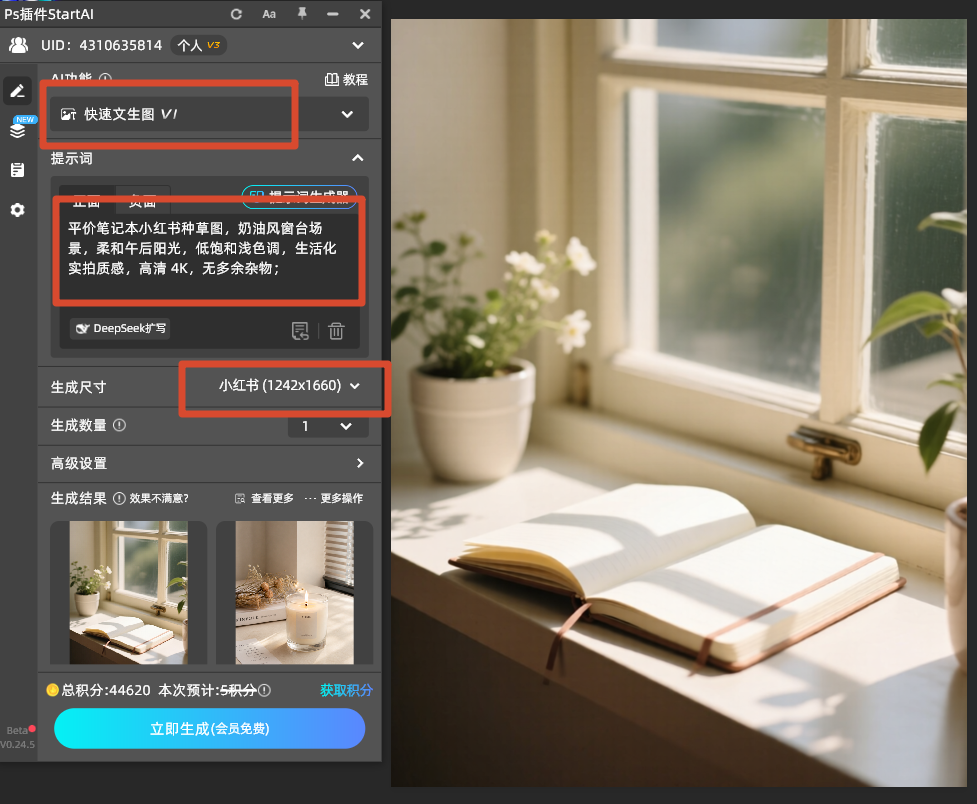This screenshot has height=804, width=977.
Task: Open the Aa font size setting
Action: (269, 14)
